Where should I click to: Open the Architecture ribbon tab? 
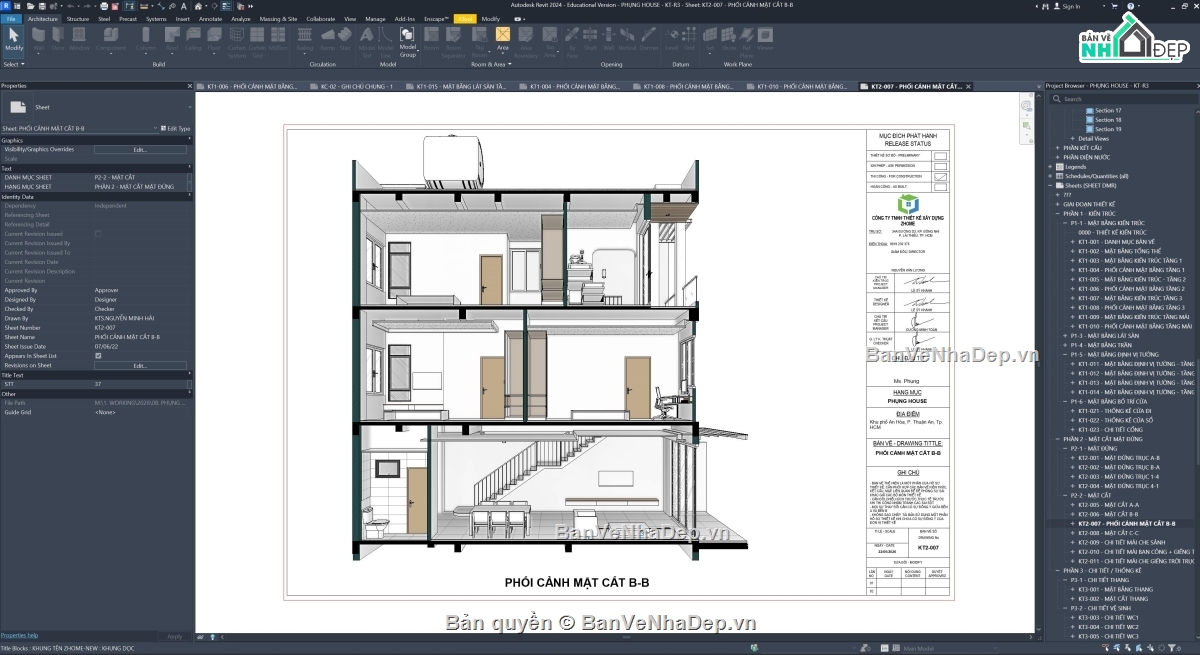(43, 19)
